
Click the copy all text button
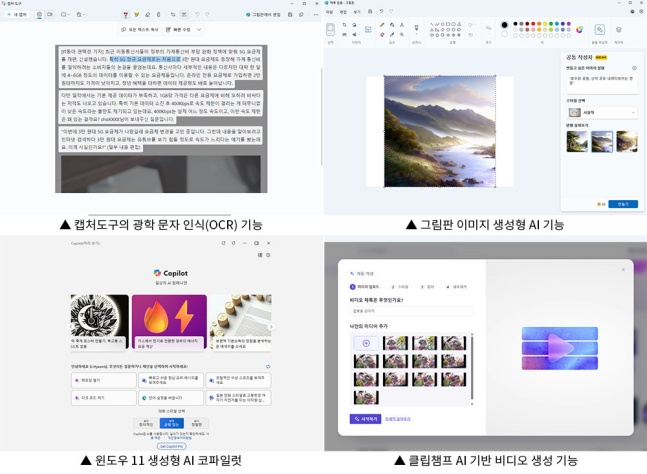tap(140, 30)
